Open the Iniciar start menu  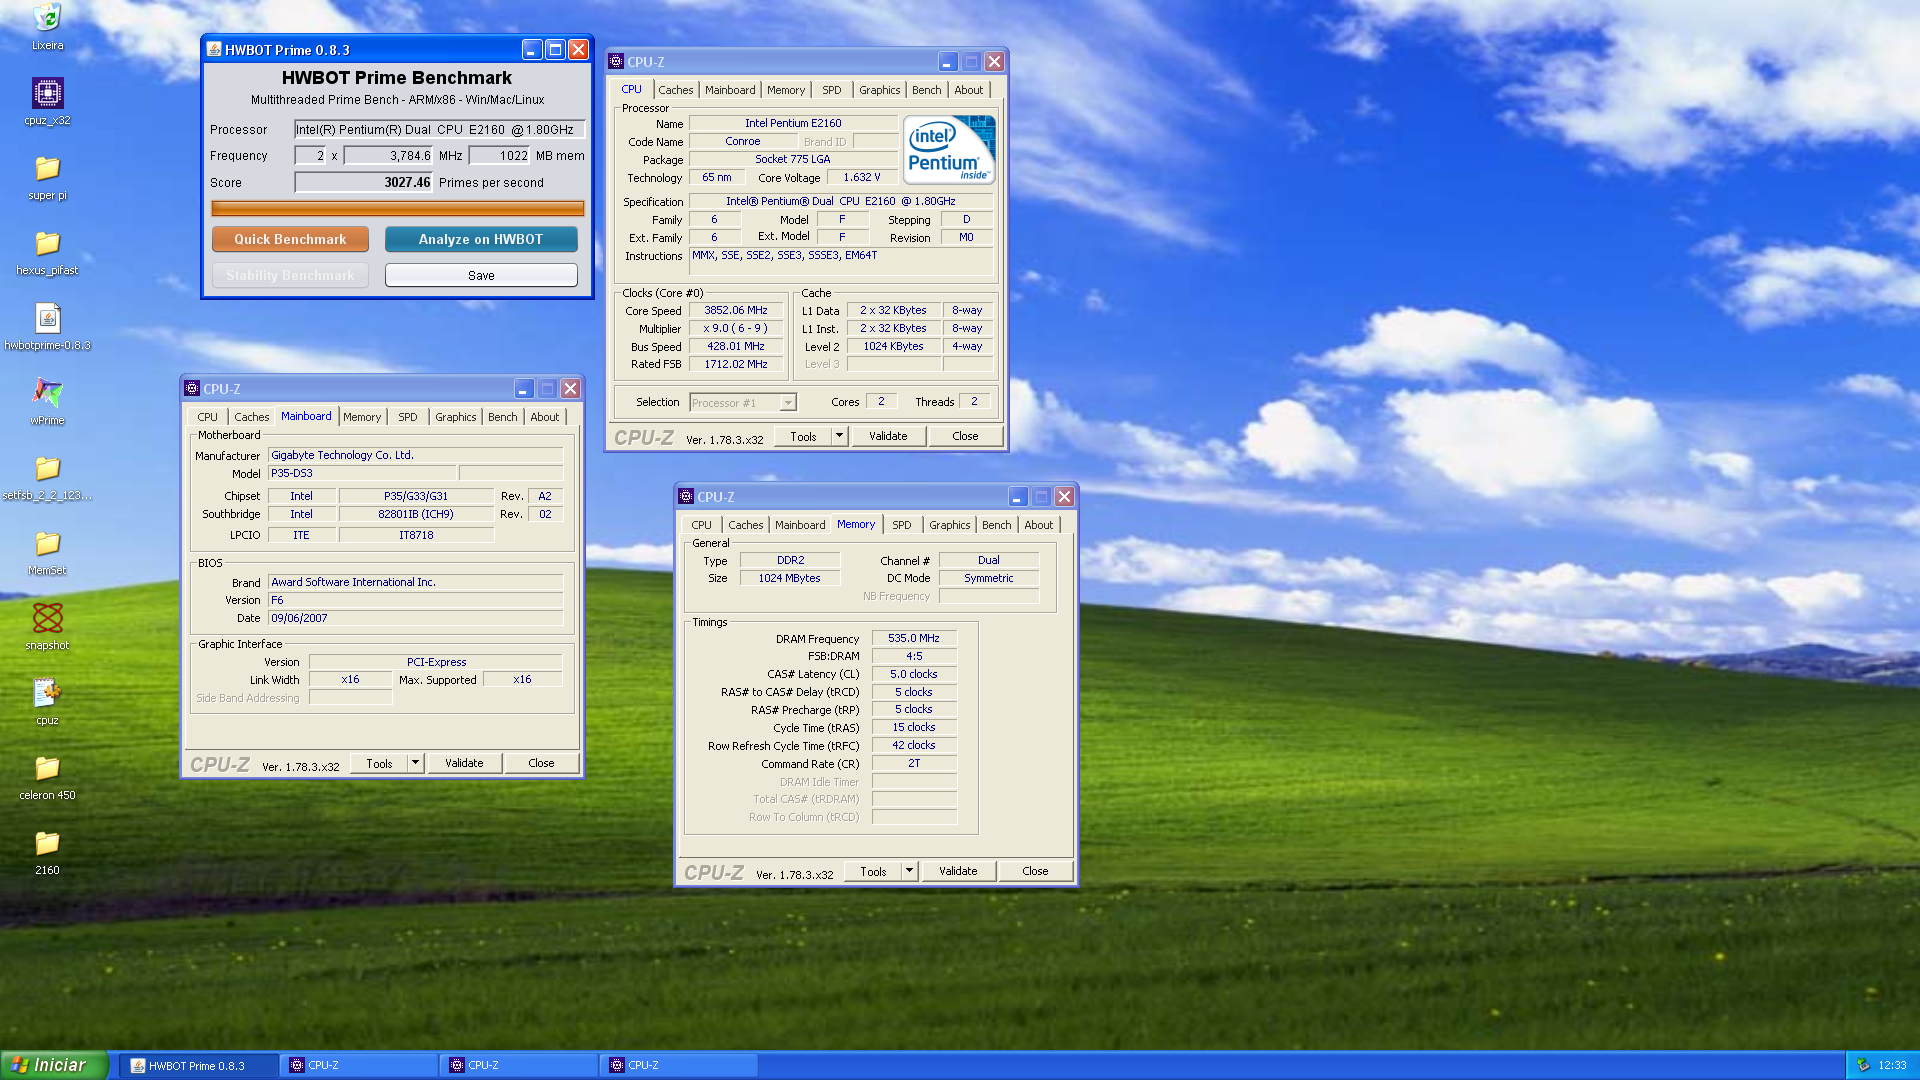coord(53,1065)
